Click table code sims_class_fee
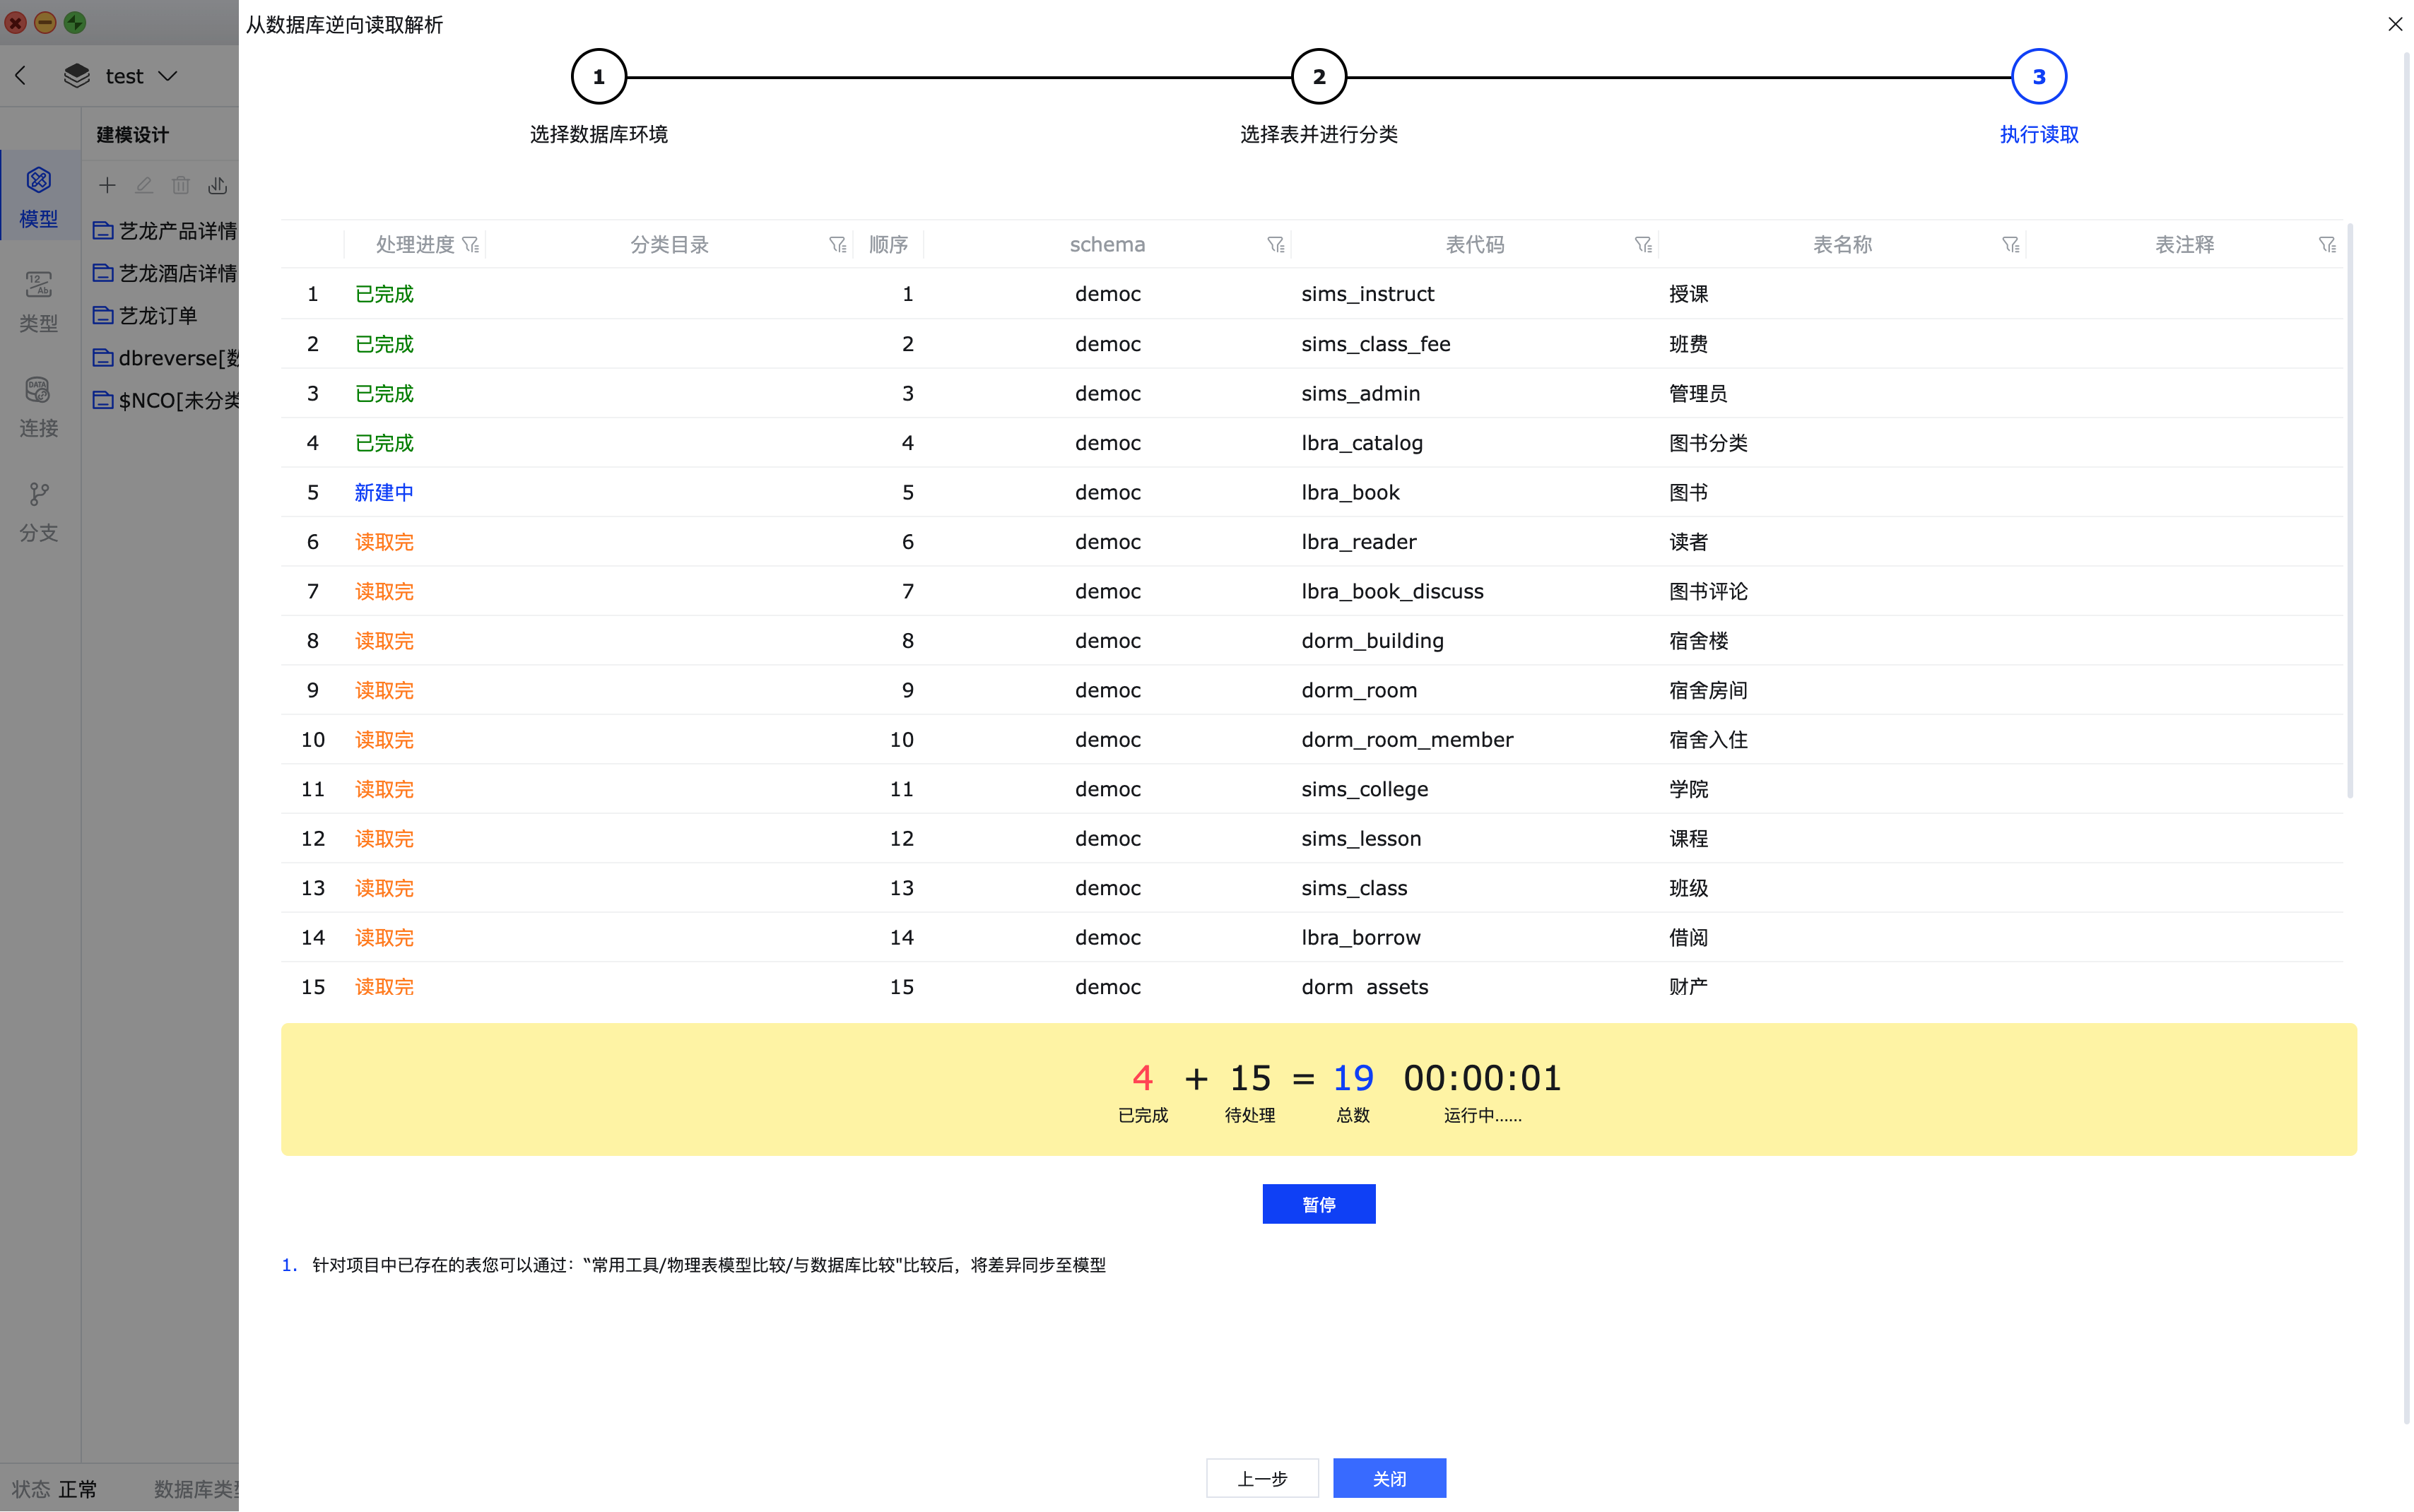Screen dimensions: 2414x1512 pos(1375,344)
